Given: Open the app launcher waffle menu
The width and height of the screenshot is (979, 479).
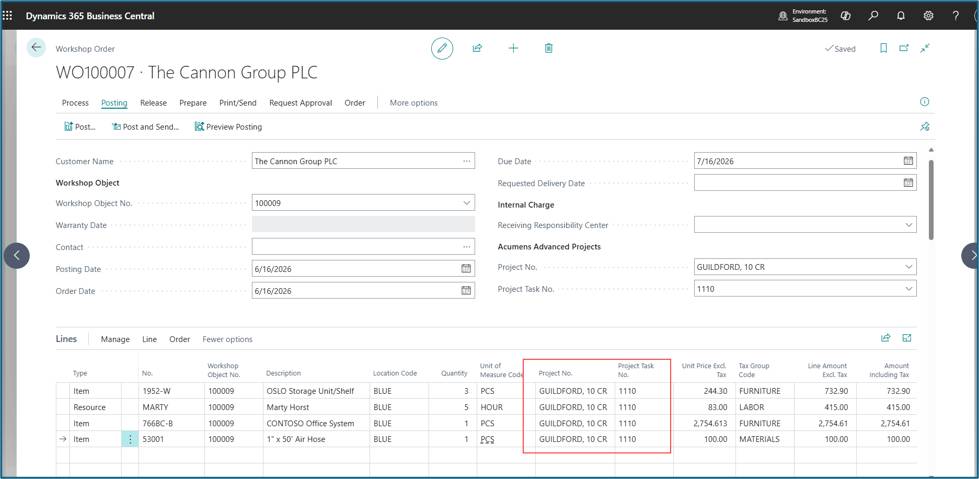Looking at the screenshot, I should (7, 16).
